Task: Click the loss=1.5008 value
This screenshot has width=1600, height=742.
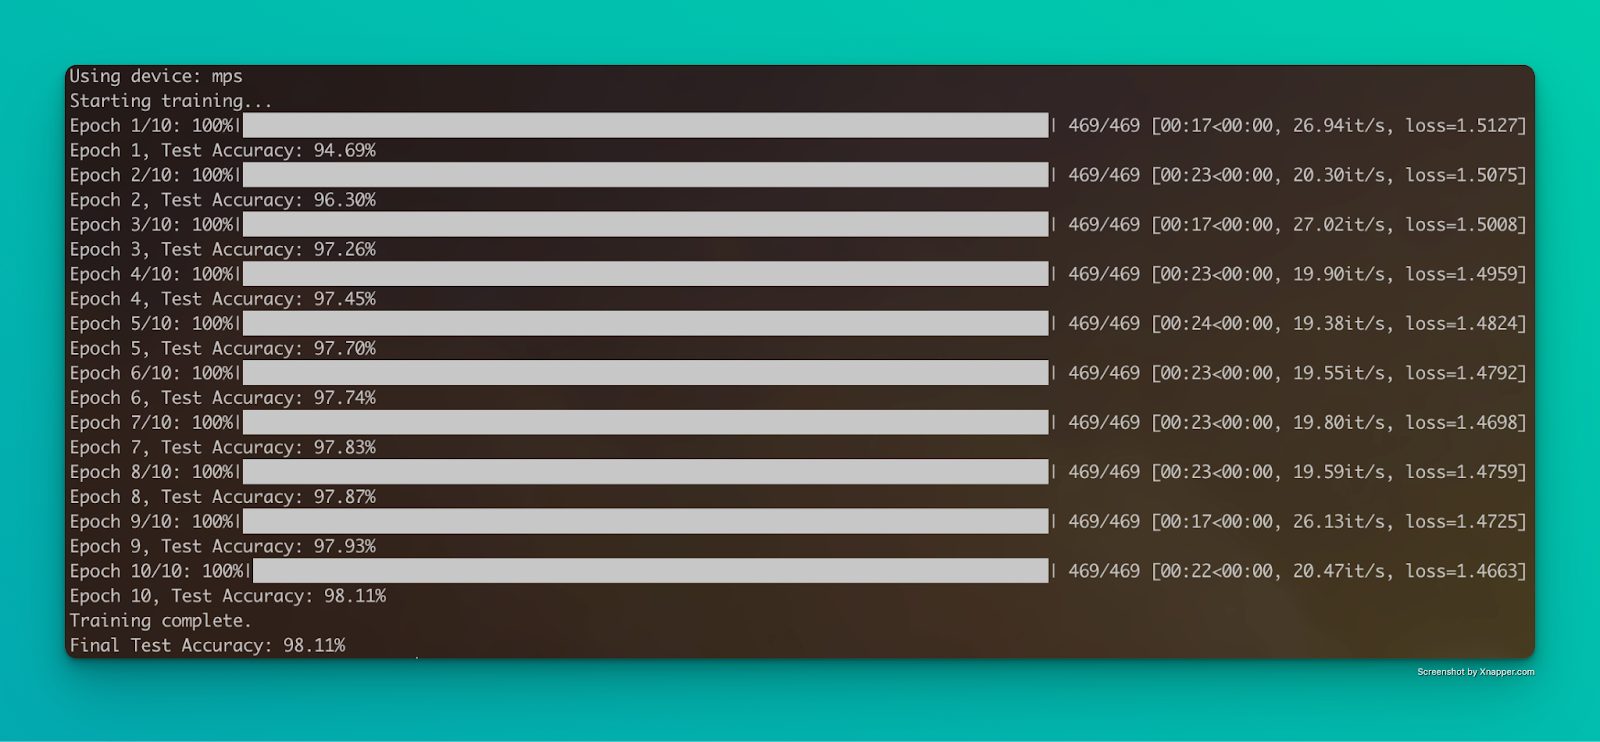Action: [x=1462, y=224]
